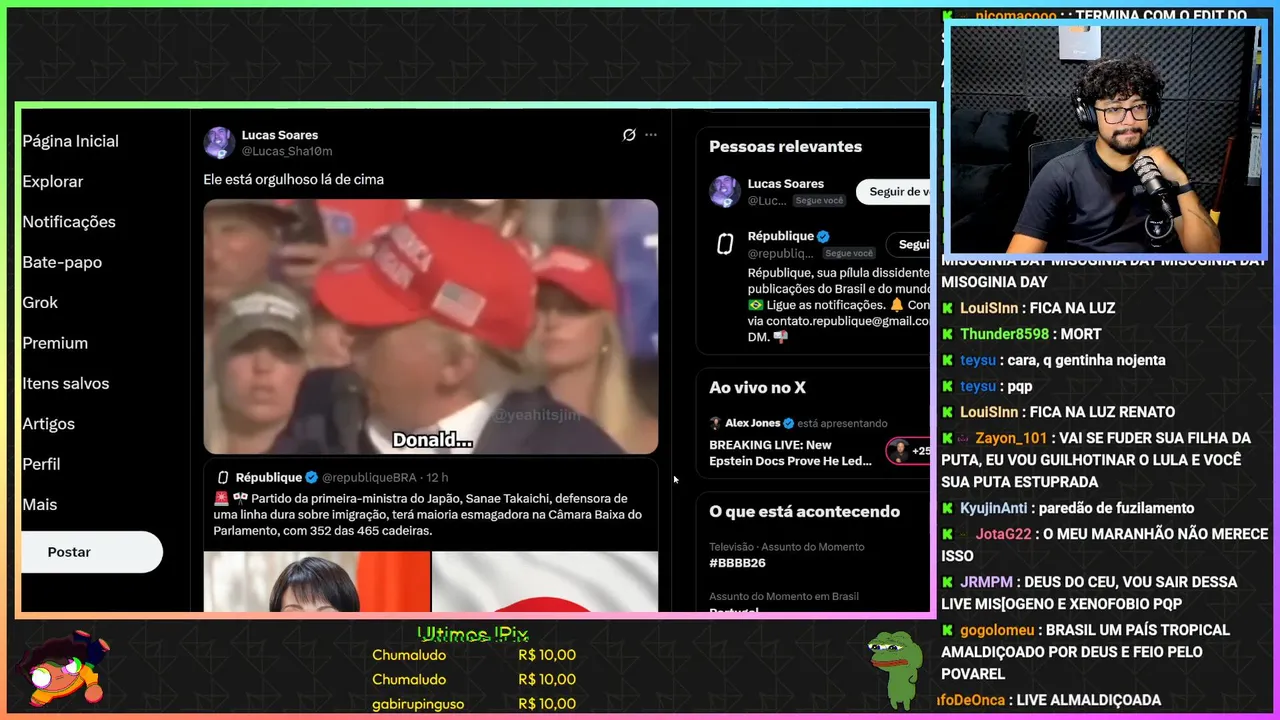The height and width of the screenshot is (720, 1280).
Task: Open Página Inicial in X sidebar
Action: (70, 141)
